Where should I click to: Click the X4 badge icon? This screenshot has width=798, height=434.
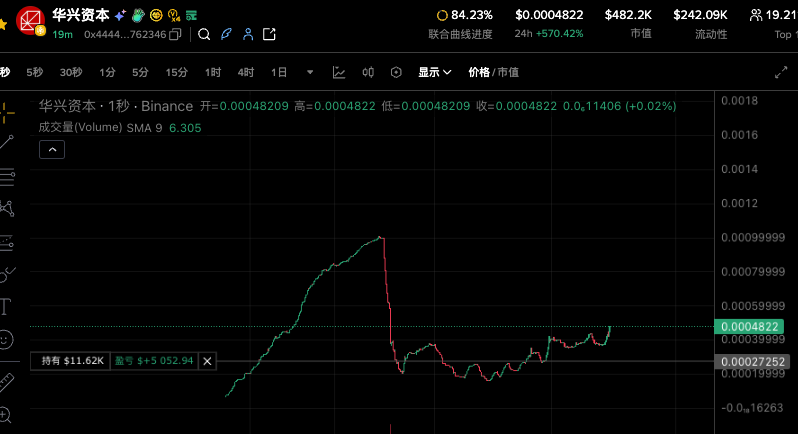point(174,15)
